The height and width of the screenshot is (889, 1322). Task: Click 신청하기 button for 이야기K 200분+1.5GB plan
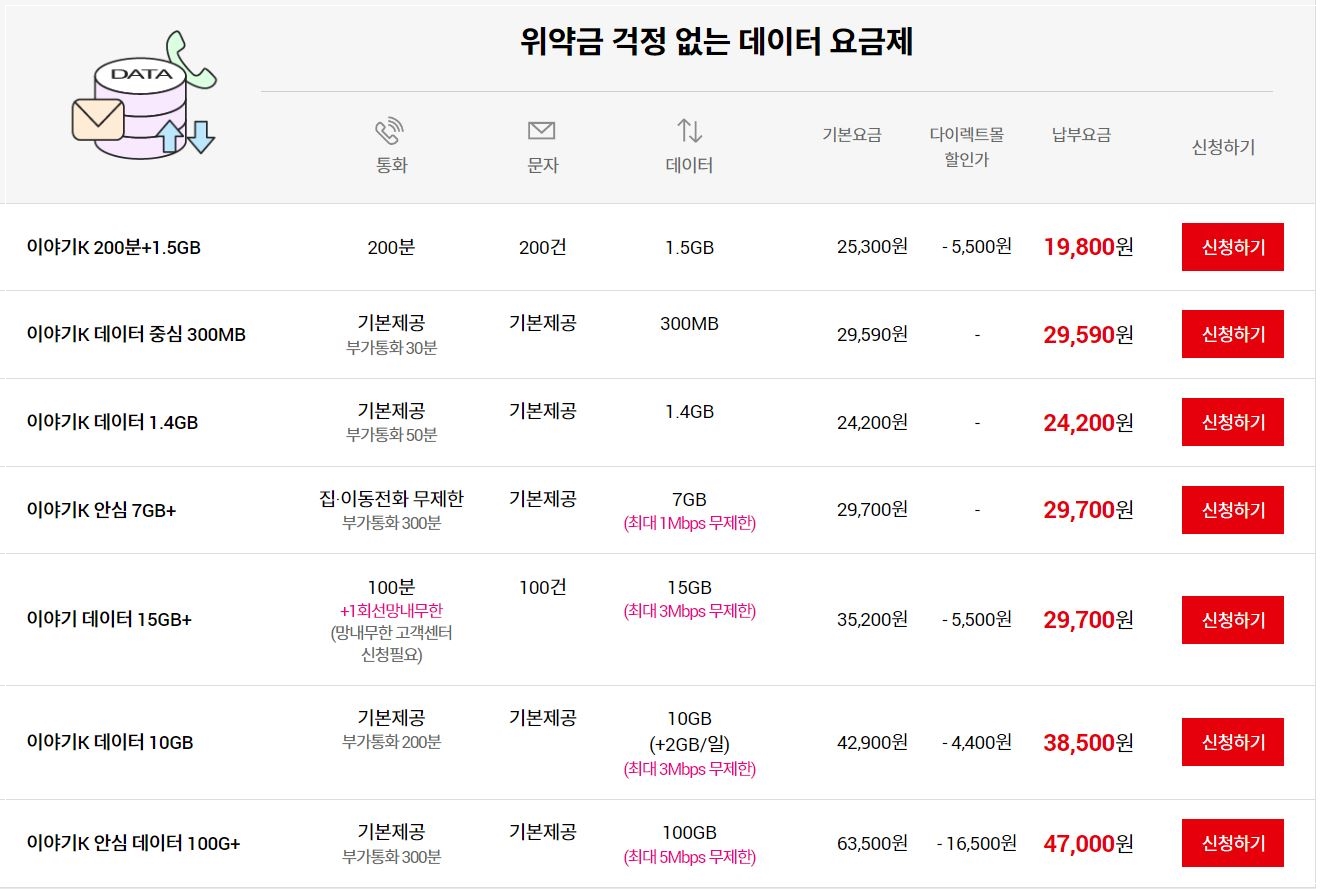(x=1232, y=247)
